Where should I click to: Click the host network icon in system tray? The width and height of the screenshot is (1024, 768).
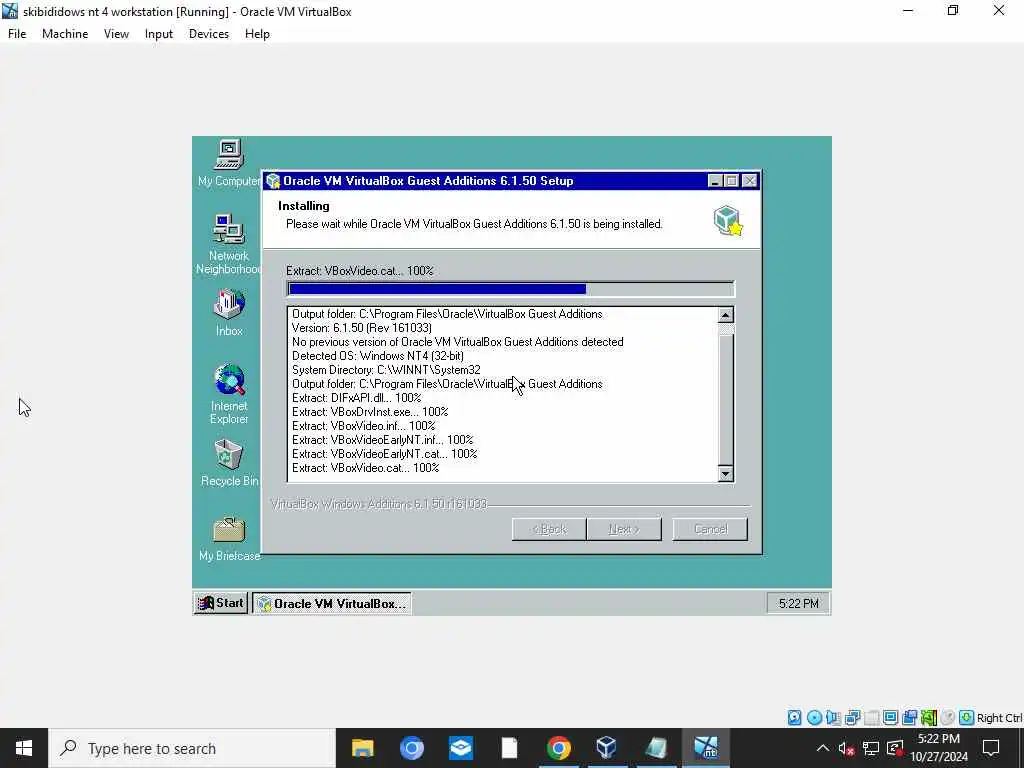(x=871, y=748)
